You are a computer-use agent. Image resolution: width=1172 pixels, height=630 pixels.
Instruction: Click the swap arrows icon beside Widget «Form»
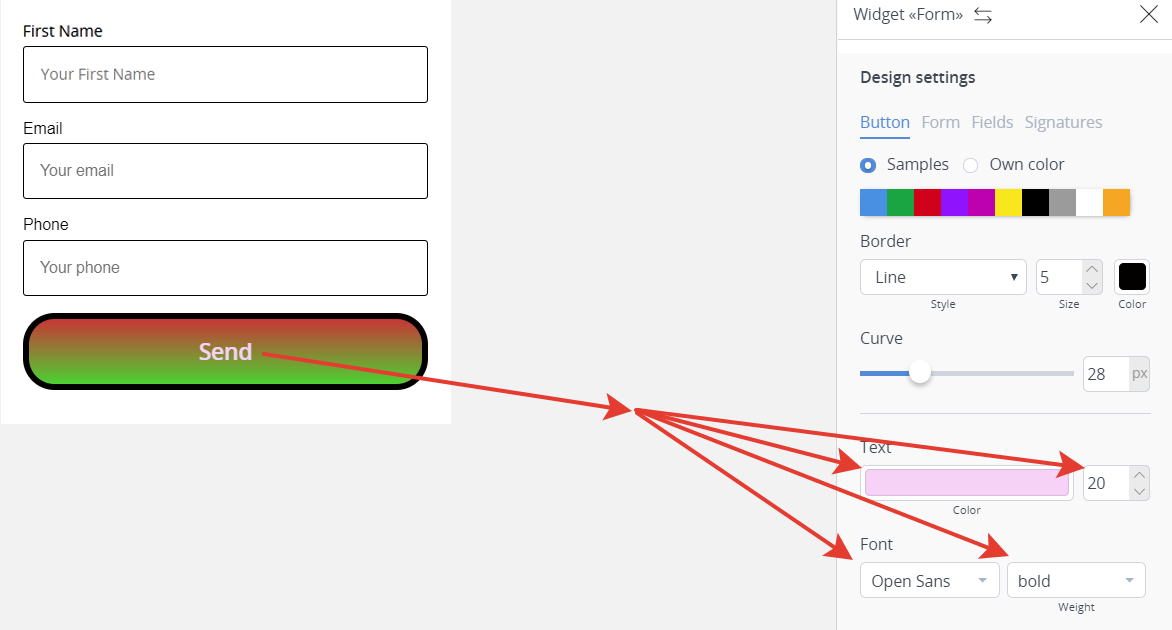[x=983, y=15]
